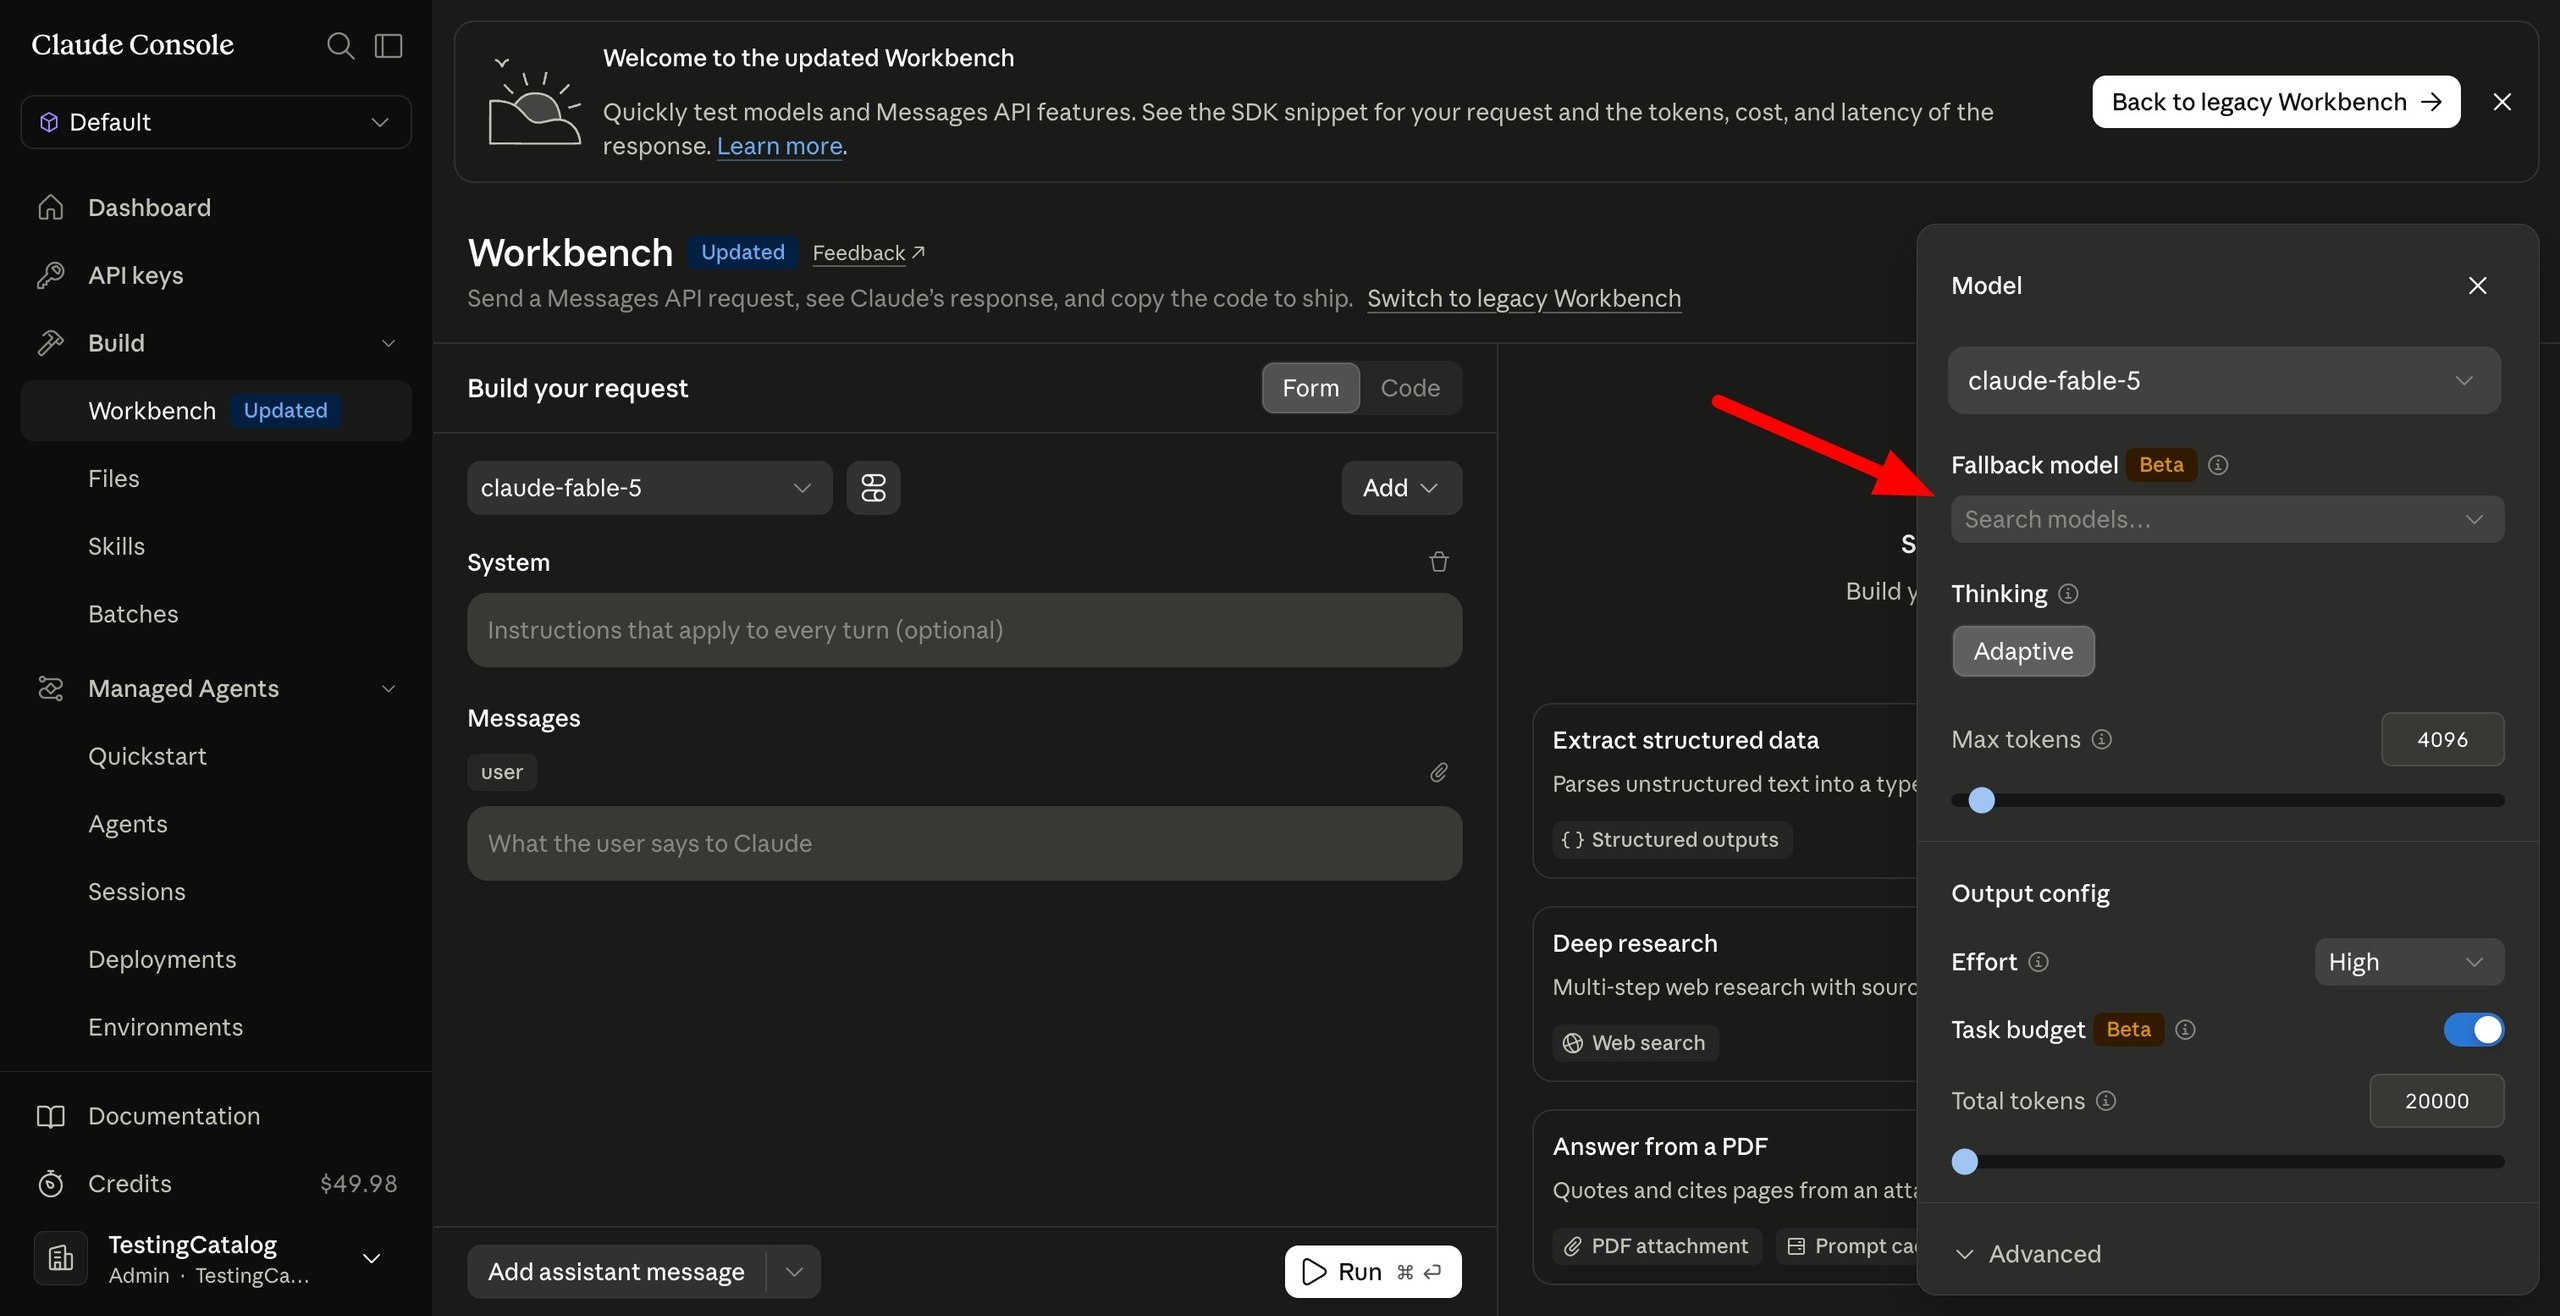Screen dimensions: 2560x1316
Task: Toggle the Task budget switch off
Action: point(2473,1030)
